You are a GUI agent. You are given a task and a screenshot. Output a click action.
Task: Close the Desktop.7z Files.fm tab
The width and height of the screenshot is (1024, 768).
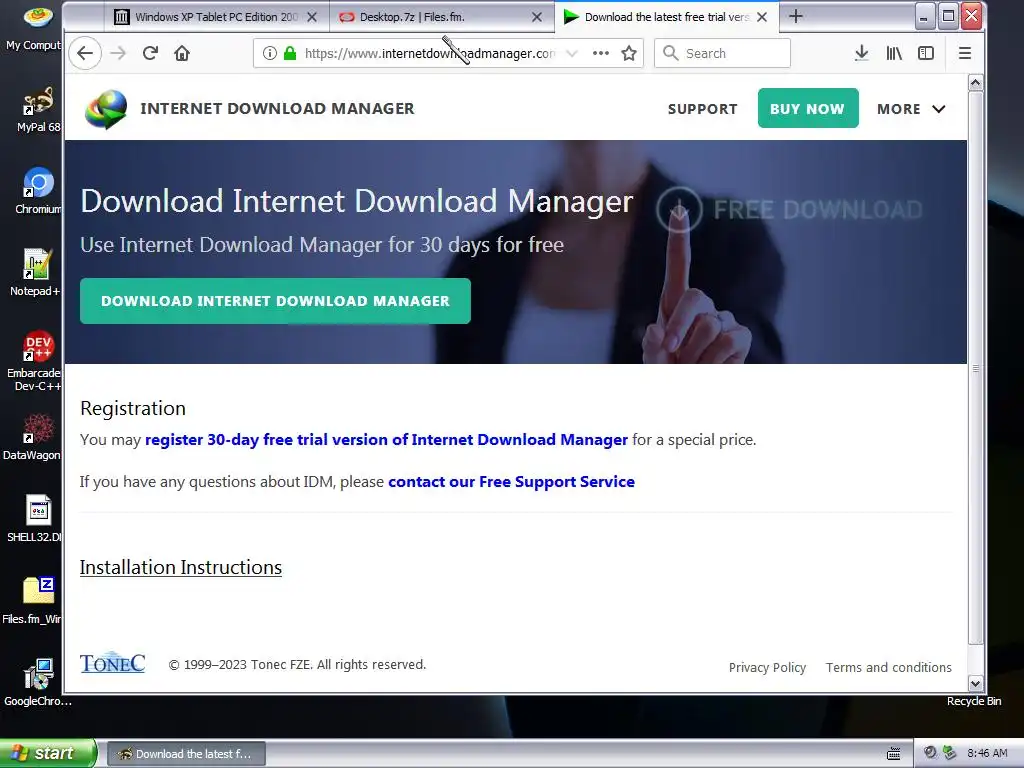point(537,17)
